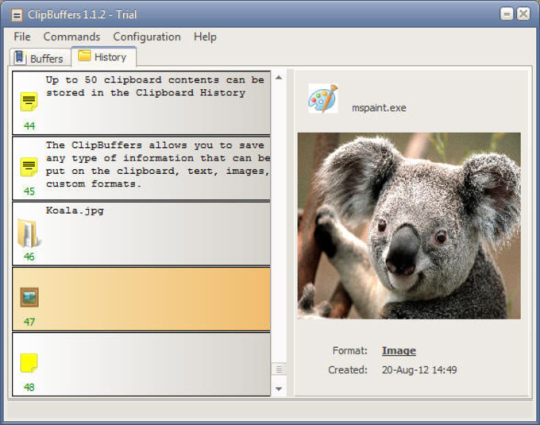Click entry number 48 label

29,387
